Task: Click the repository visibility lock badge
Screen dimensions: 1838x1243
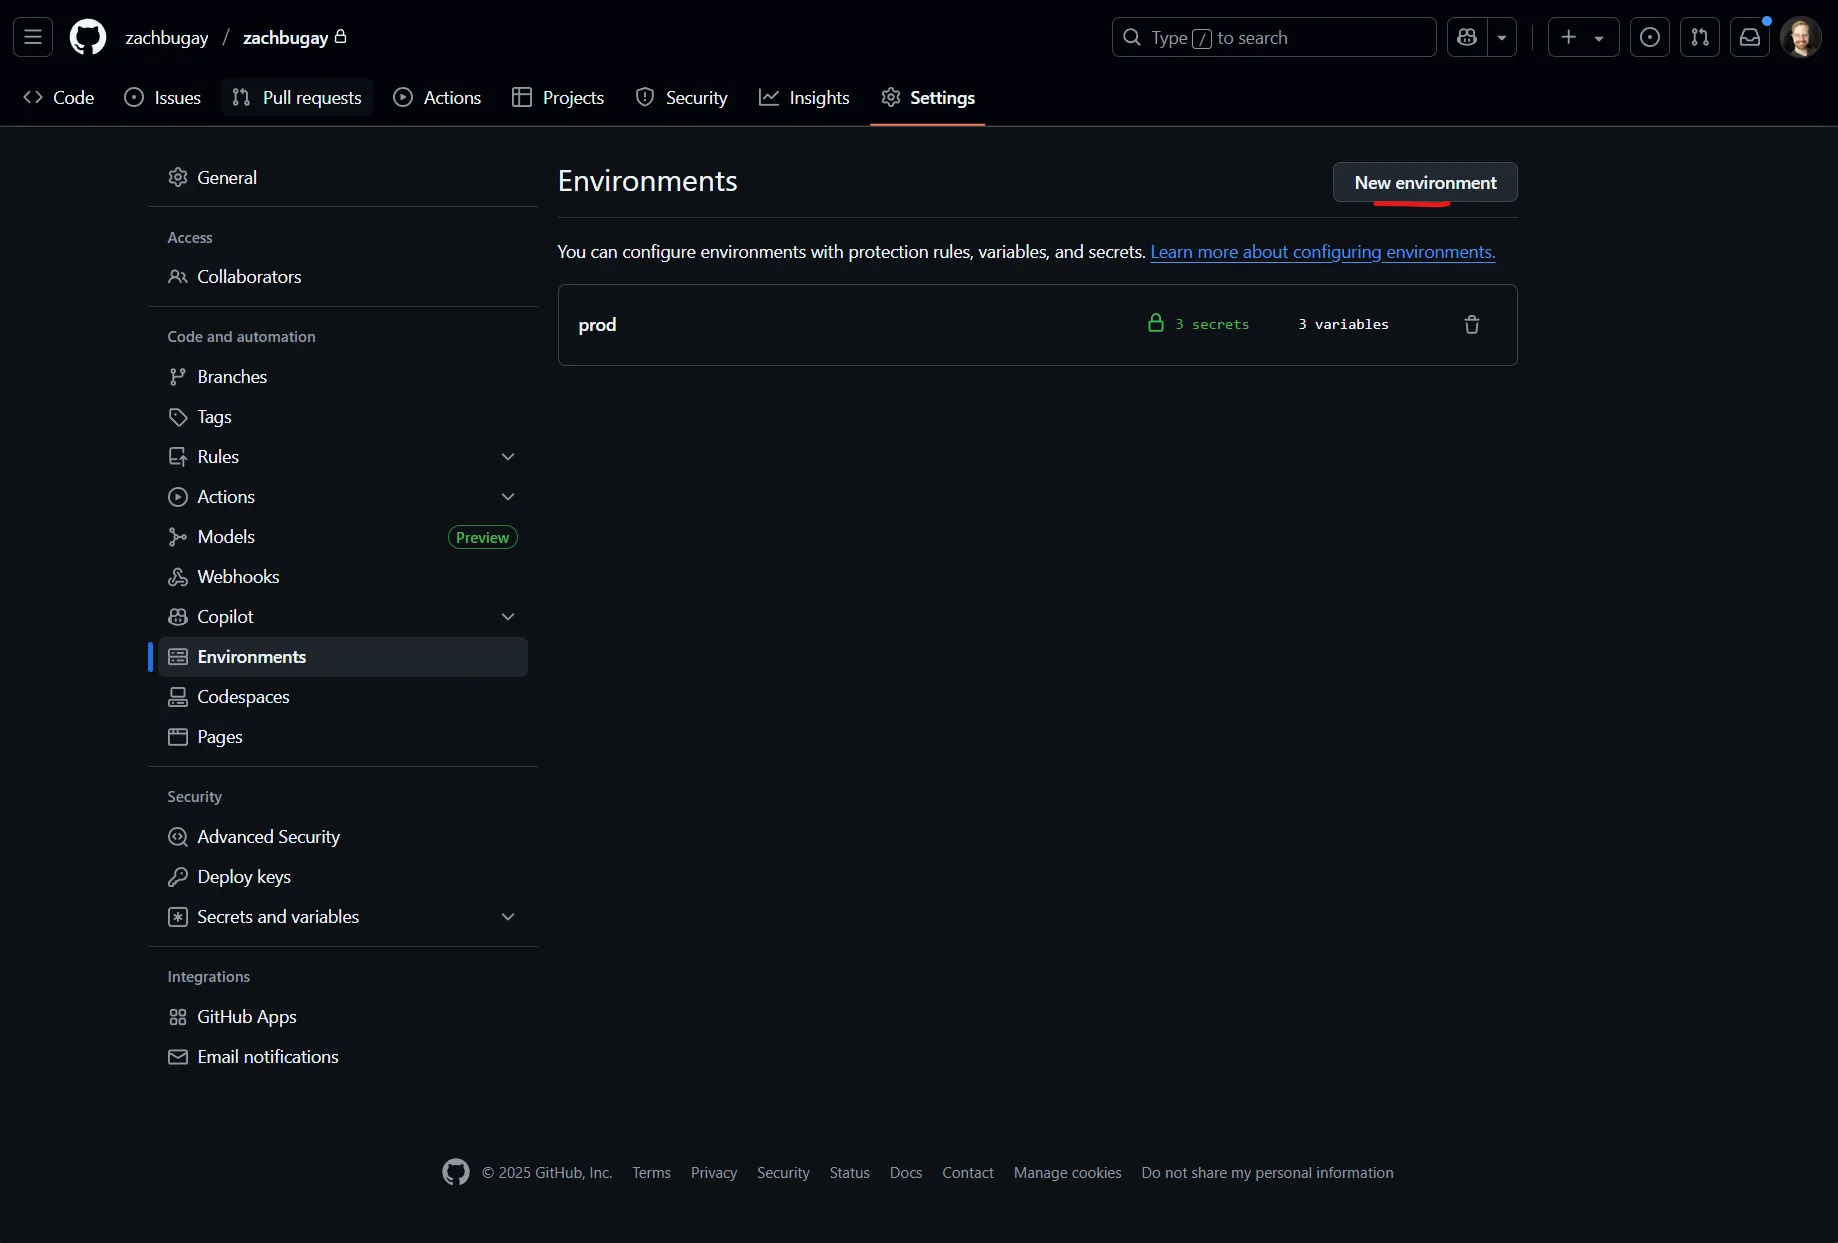Action: (341, 36)
